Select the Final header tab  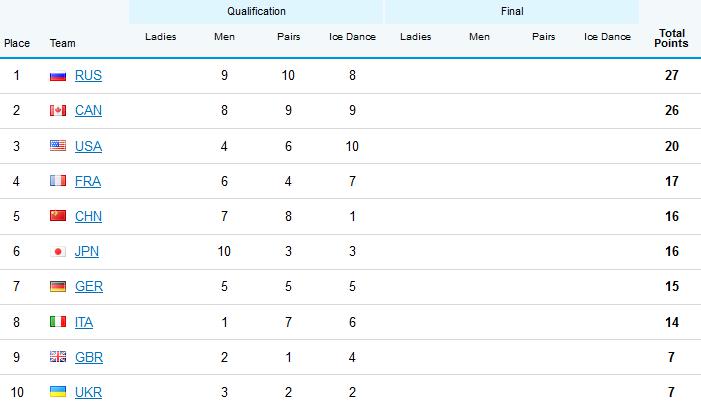pyautogui.click(x=512, y=12)
